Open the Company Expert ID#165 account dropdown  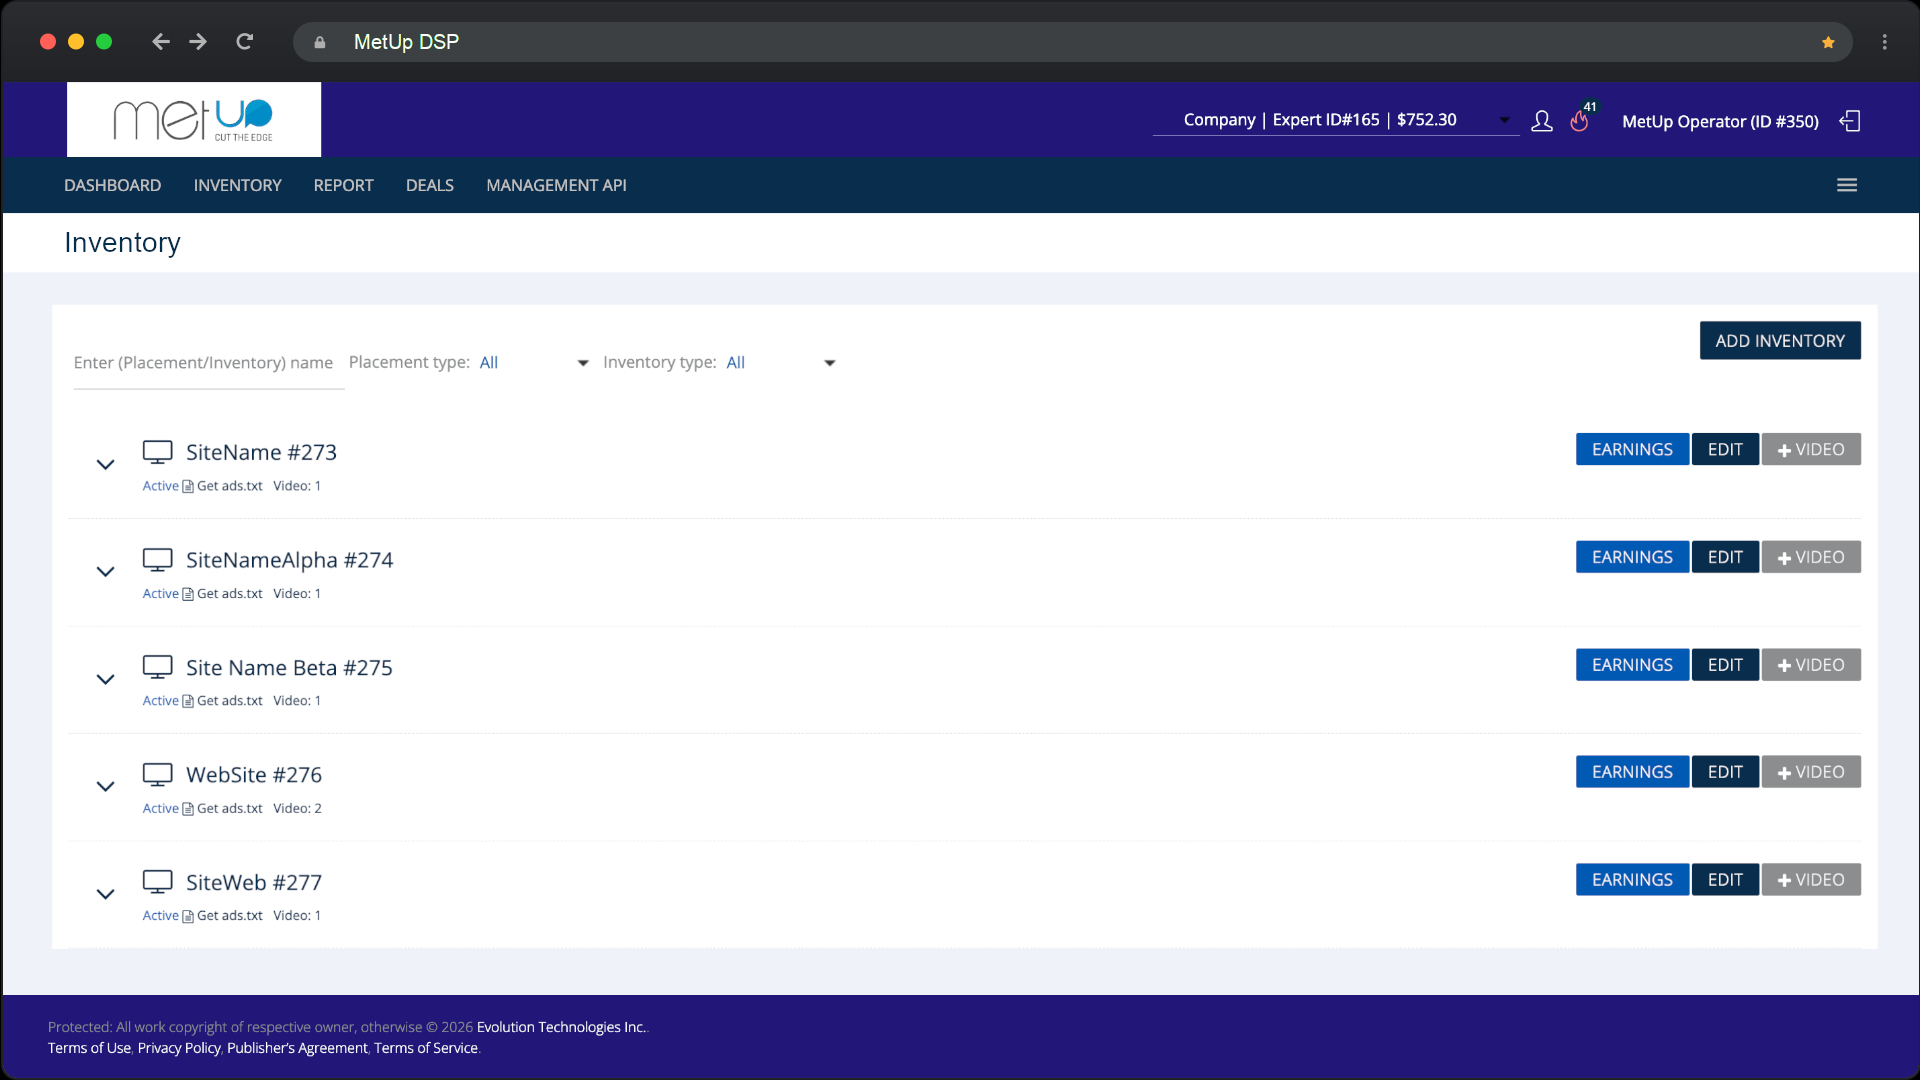(1336, 120)
